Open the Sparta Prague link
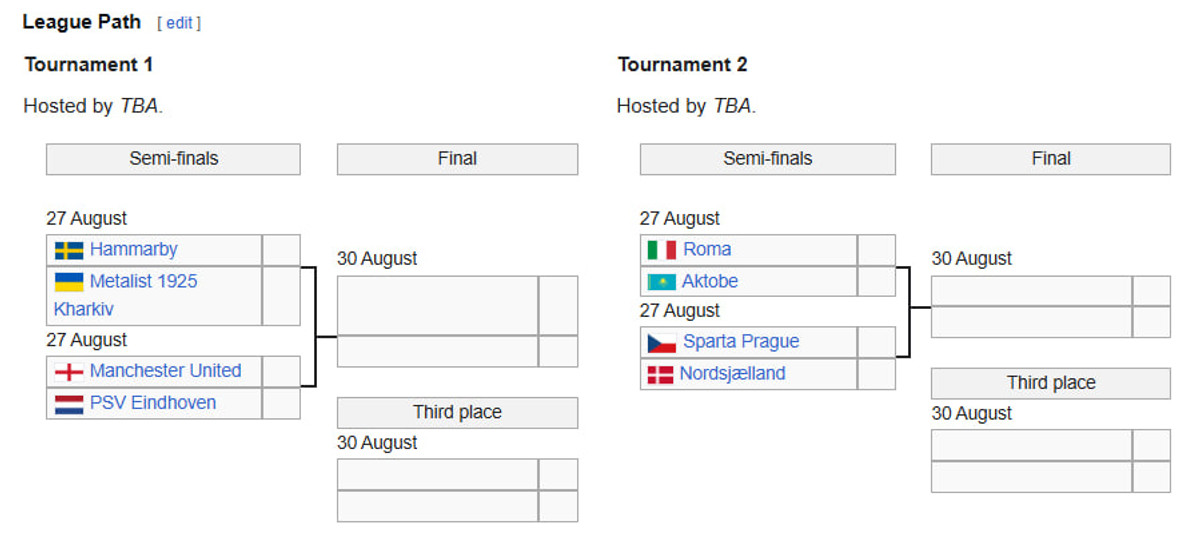1200x537 pixels. pyautogui.click(x=741, y=341)
